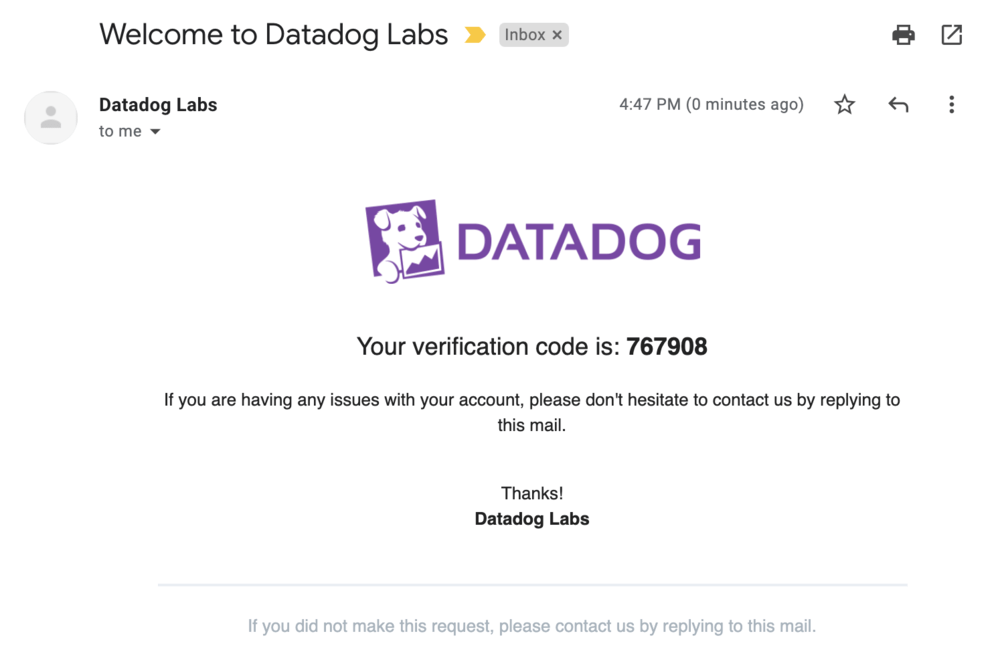Open the three-dot more options menu
The width and height of the screenshot is (1000, 668).
[x=952, y=105]
